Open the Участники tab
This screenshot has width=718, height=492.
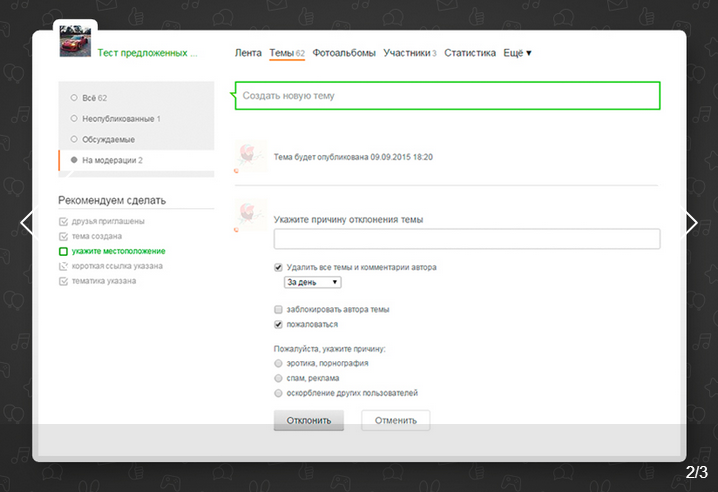point(410,53)
